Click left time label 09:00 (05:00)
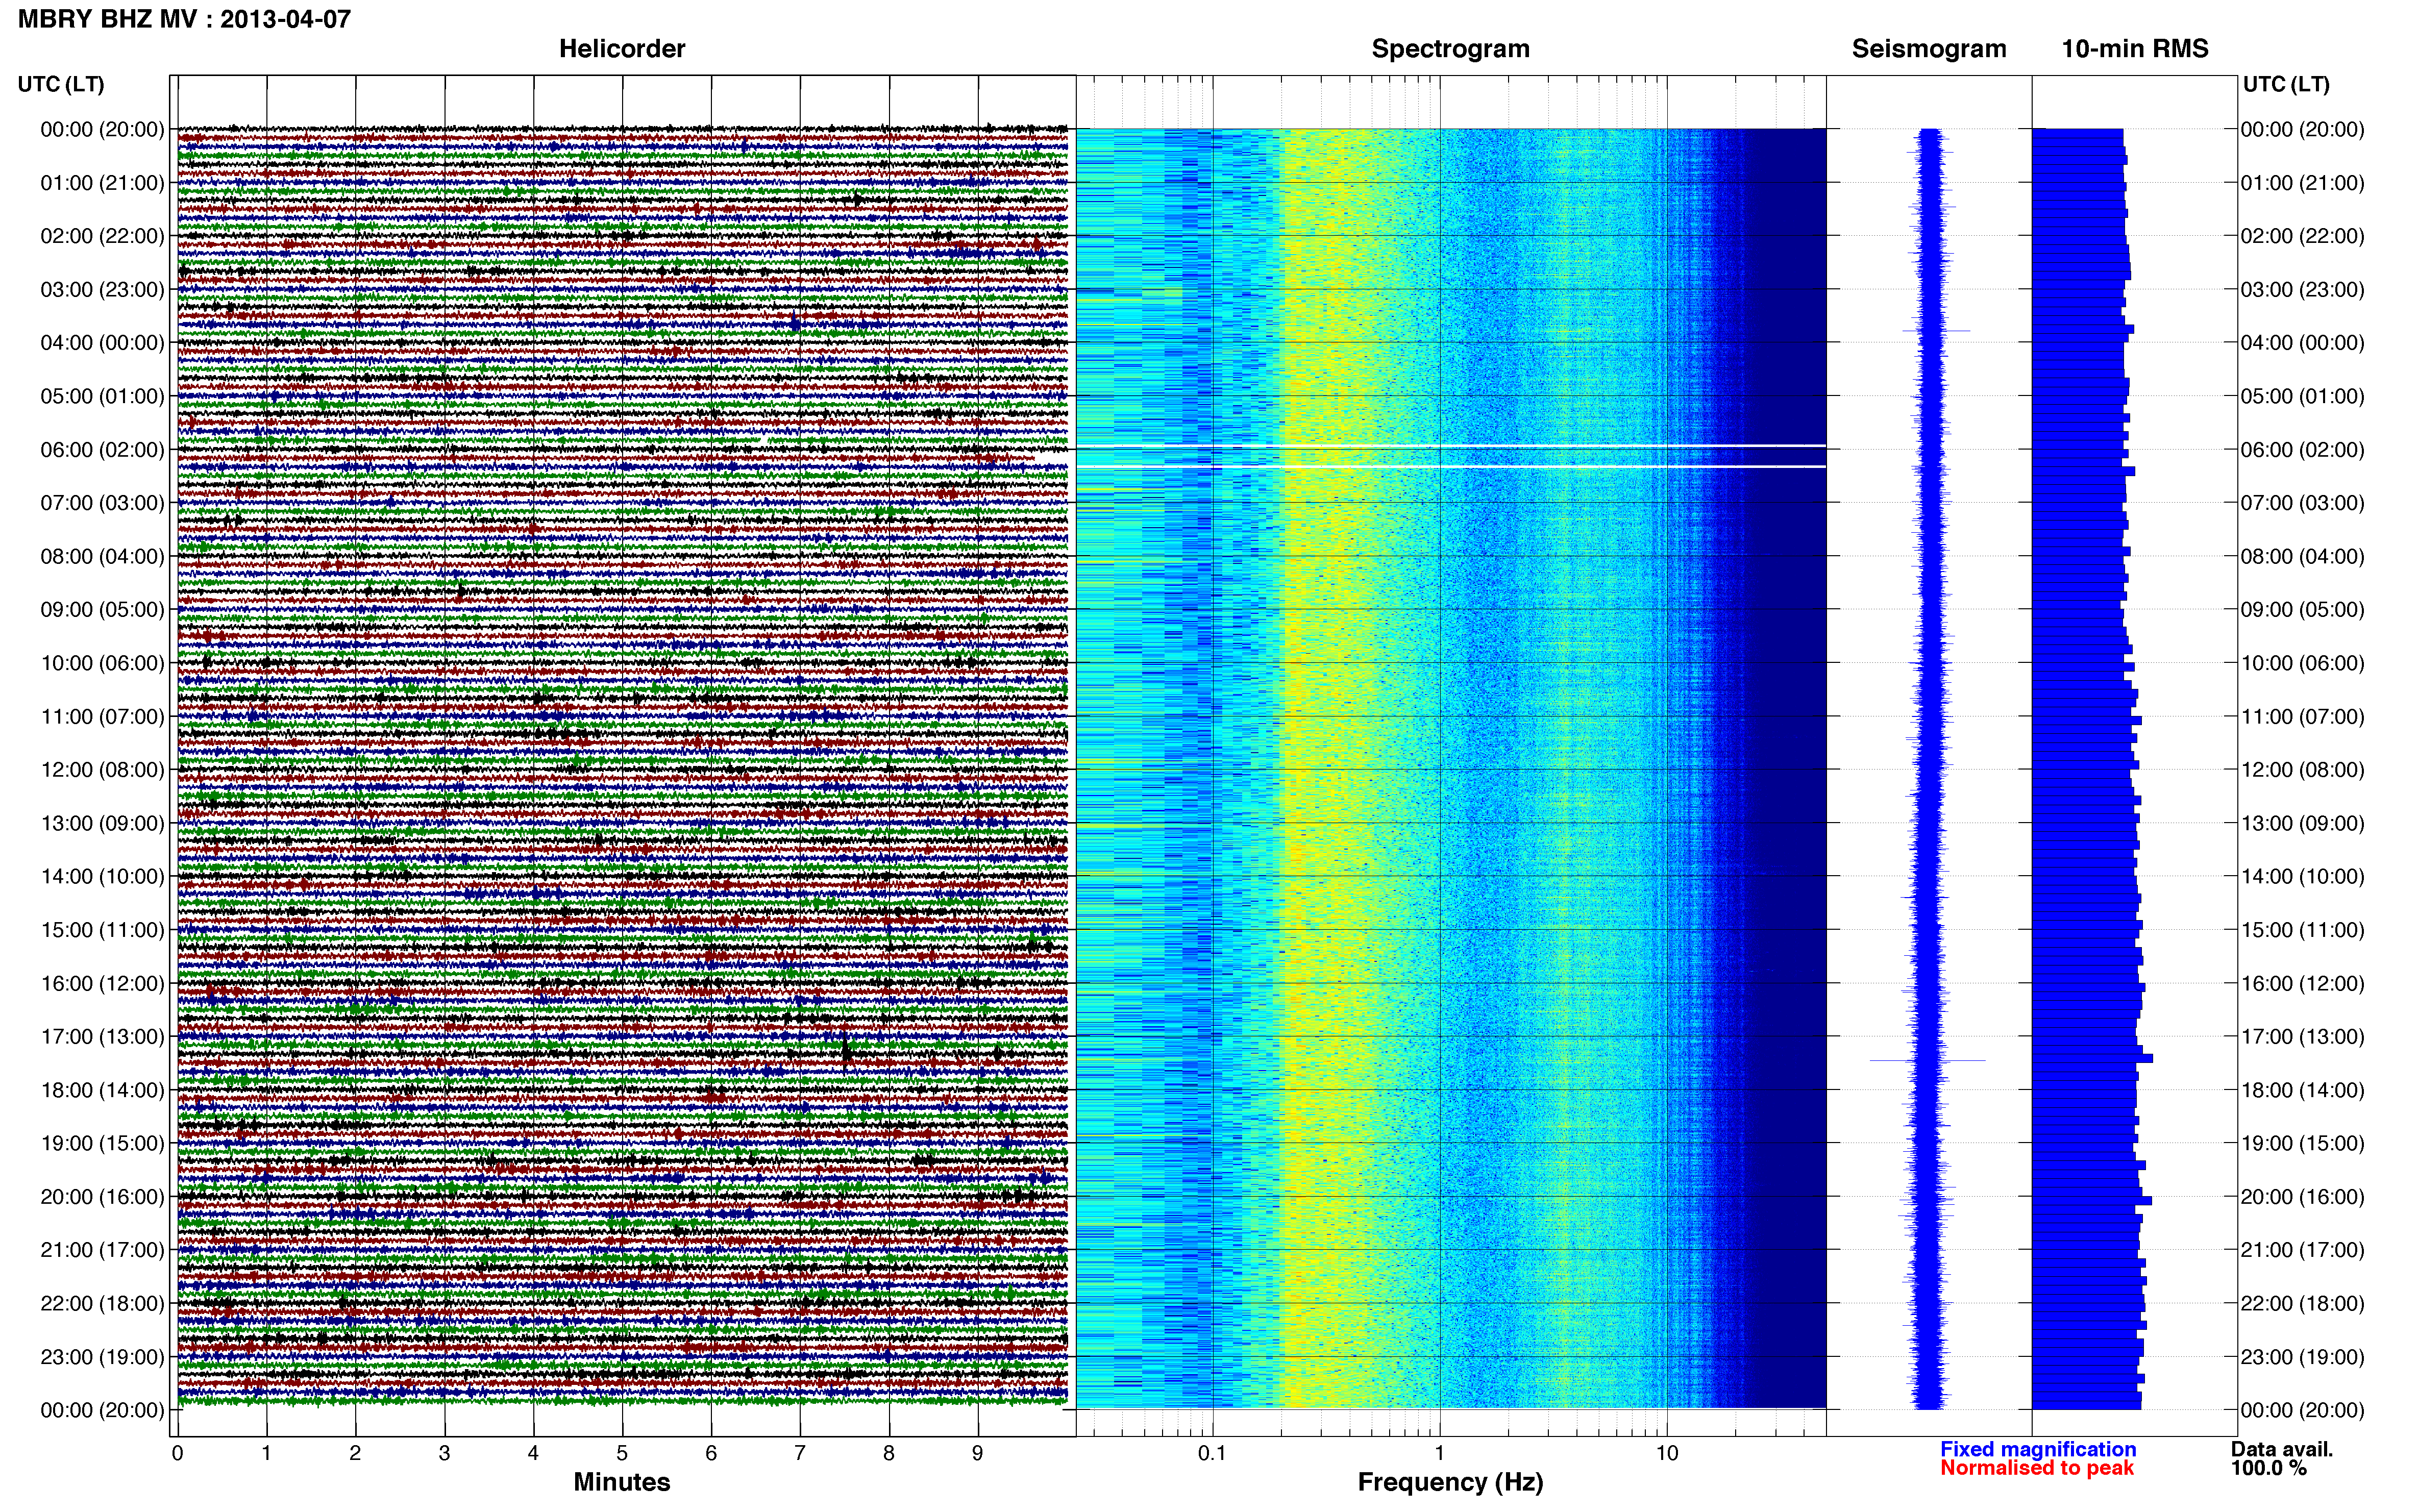The width and height of the screenshot is (2419, 1512). click(x=102, y=610)
